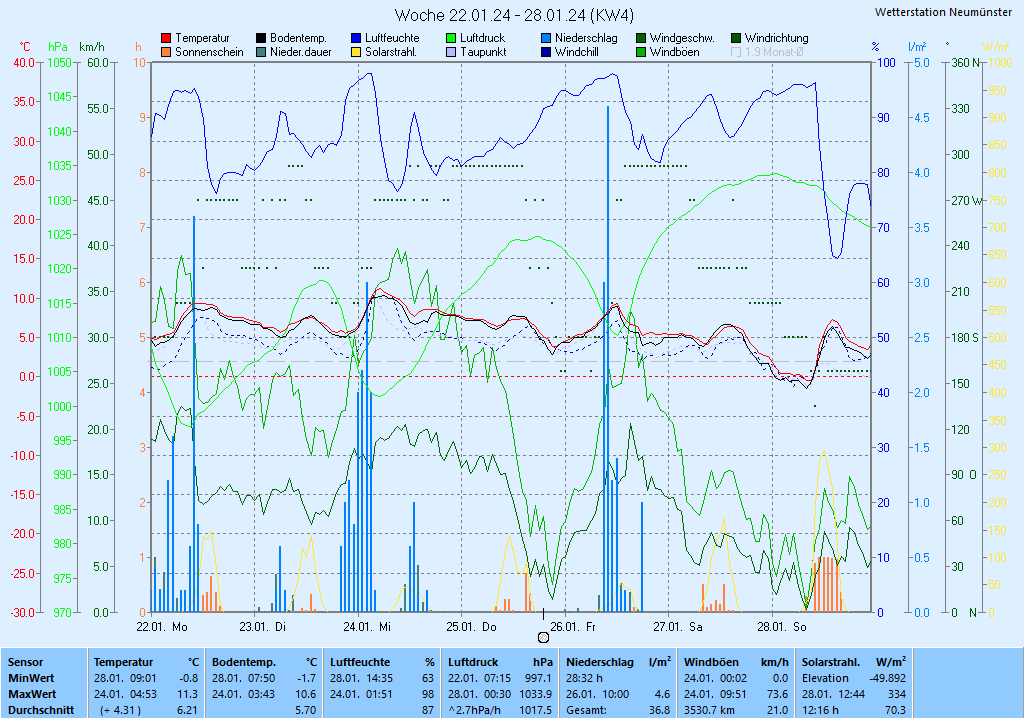1024x718 pixels.
Task: Click the Luftfeuchte column header in the table
Action: [x=360, y=662]
